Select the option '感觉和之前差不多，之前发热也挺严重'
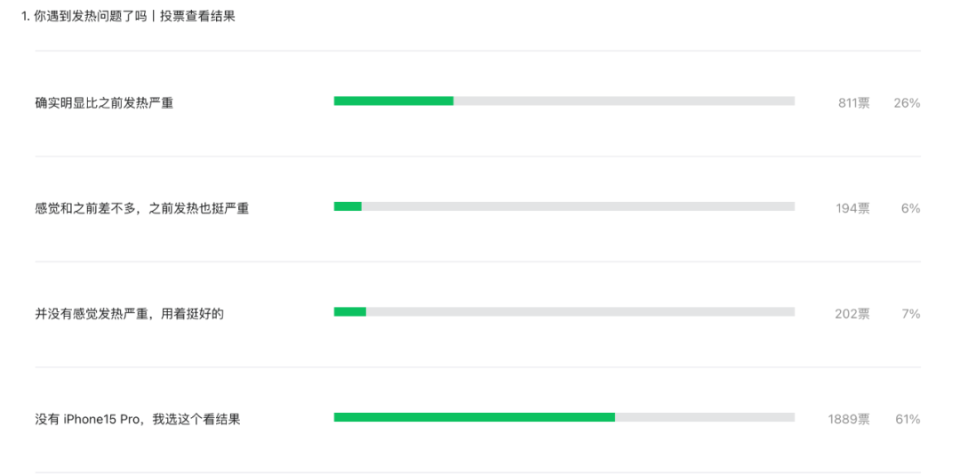Viewport: 960px width, 475px height. (142, 209)
